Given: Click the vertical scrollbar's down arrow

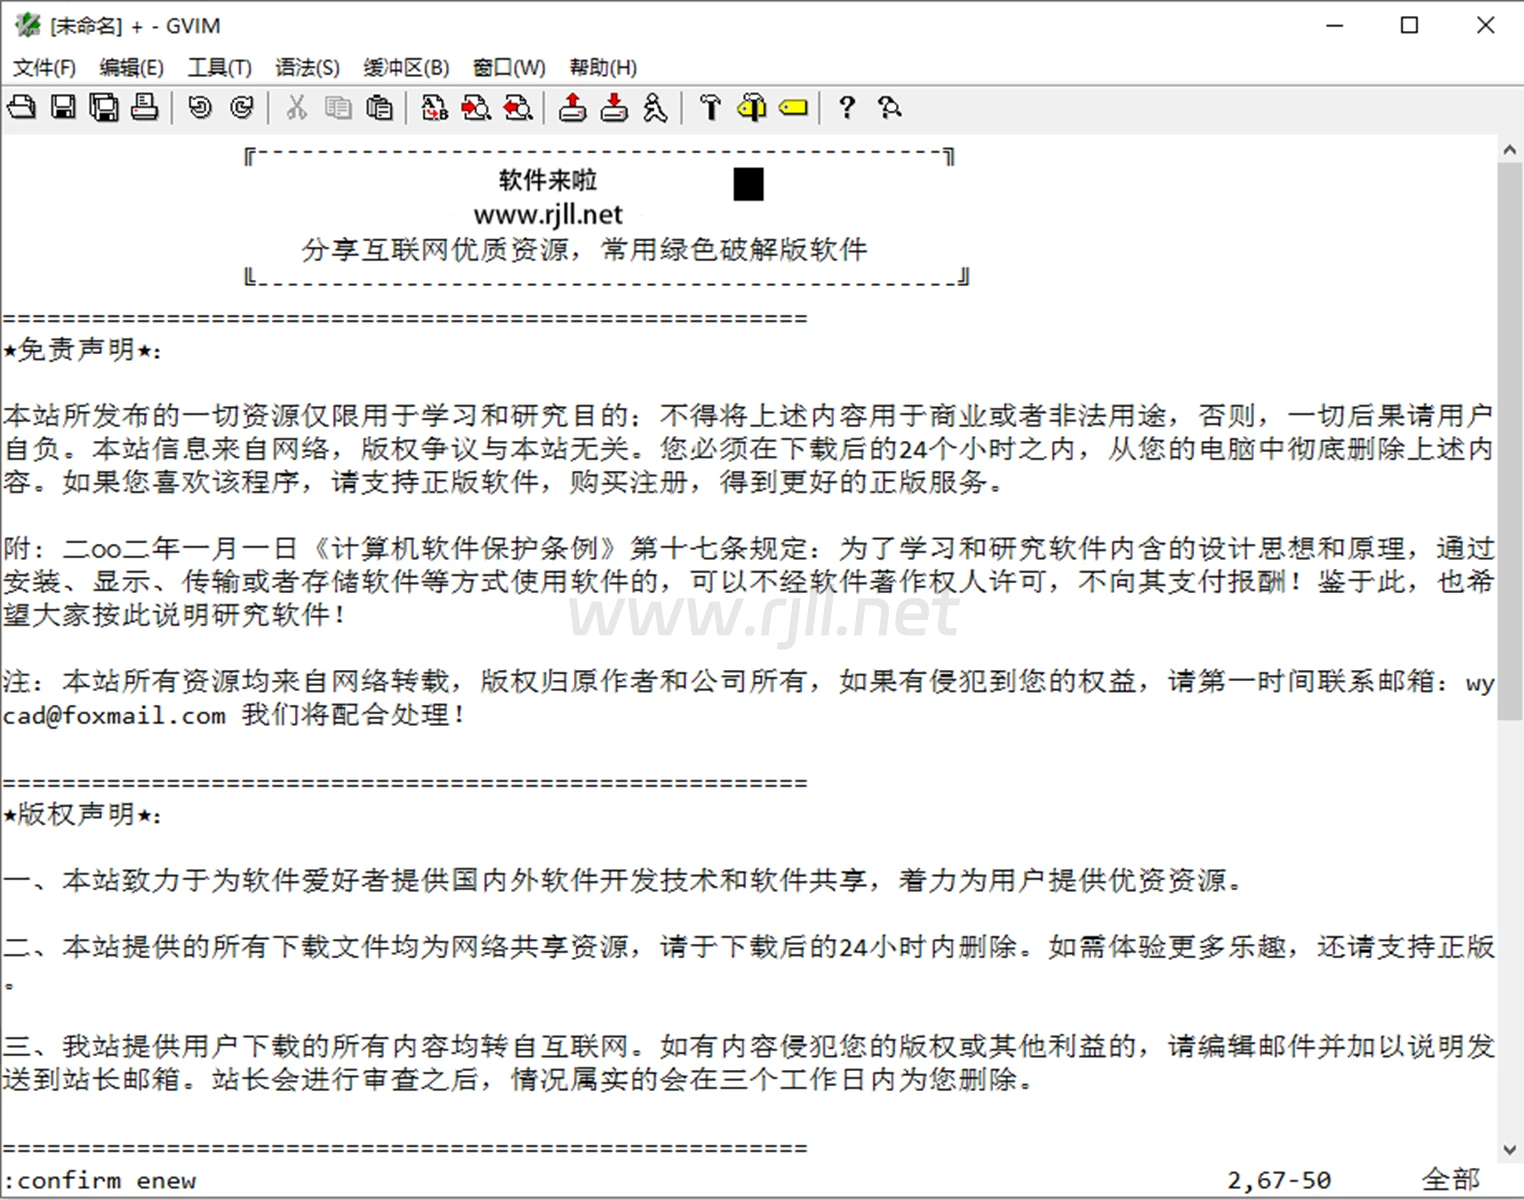Looking at the screenshot, I should tap(1509, 1150).
